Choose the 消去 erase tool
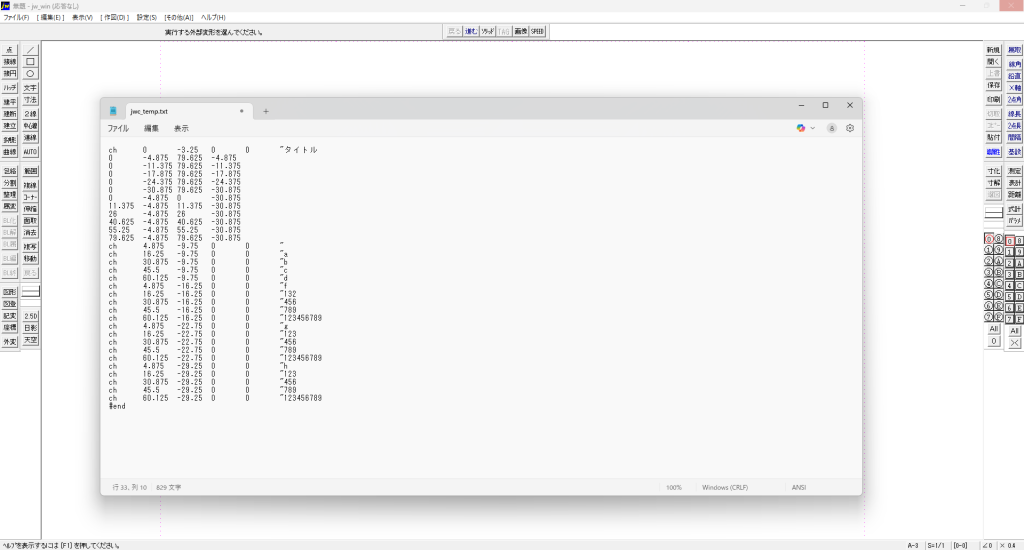 (x=30, y=232)
